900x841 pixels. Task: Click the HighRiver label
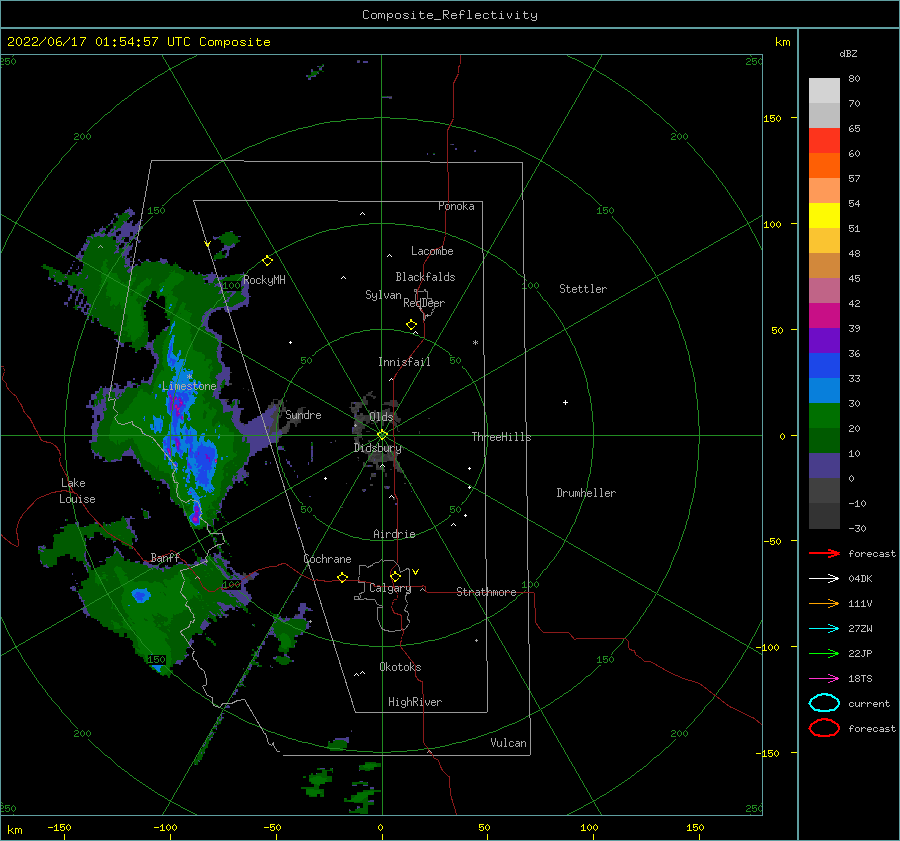tap(415, 702)
